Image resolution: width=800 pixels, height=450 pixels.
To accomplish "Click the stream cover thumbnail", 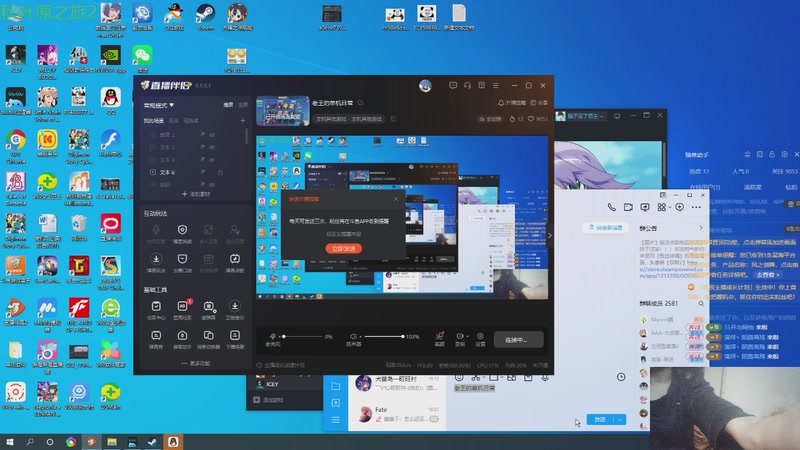I will tap(283, 111).
